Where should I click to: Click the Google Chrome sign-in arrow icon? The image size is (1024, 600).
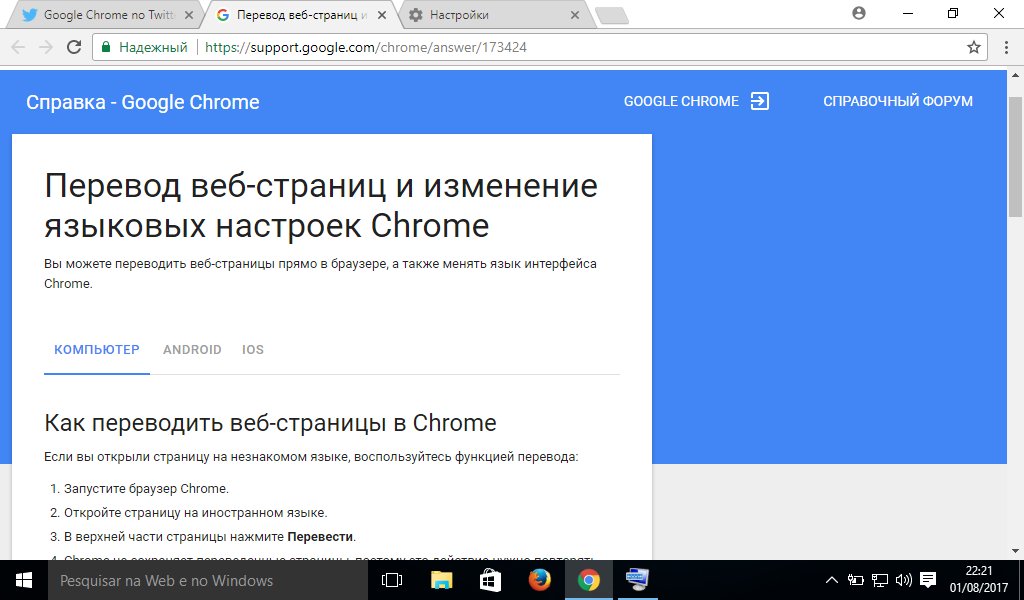pos(760,101)
